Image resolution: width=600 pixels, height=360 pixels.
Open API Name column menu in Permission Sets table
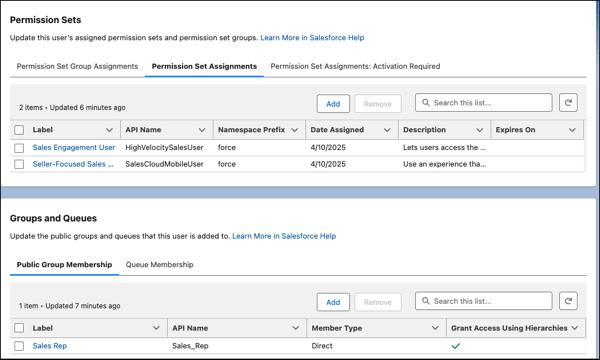[202, 130]
